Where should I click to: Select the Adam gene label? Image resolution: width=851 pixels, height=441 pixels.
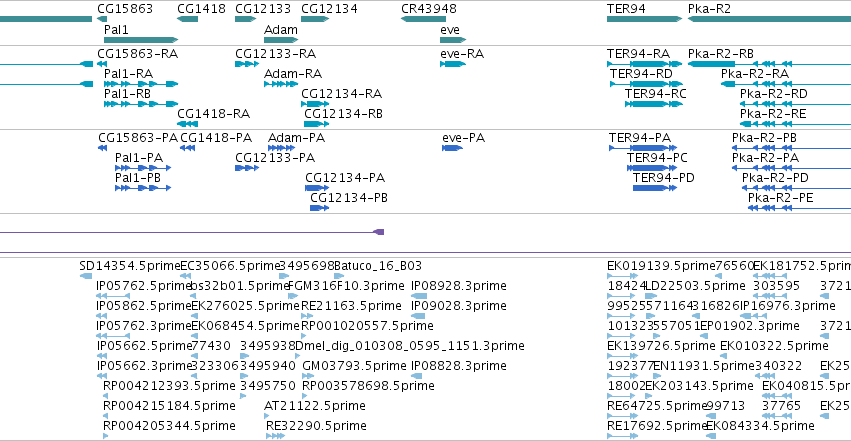pos(281,29)
